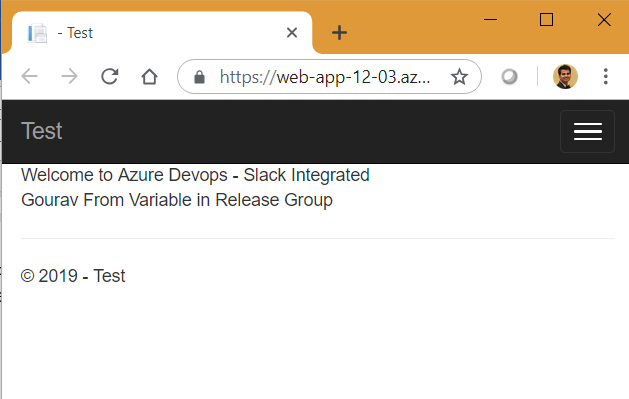The image size is (629, 399).
Task: Maximize the browser window
Action: (546, 19)
